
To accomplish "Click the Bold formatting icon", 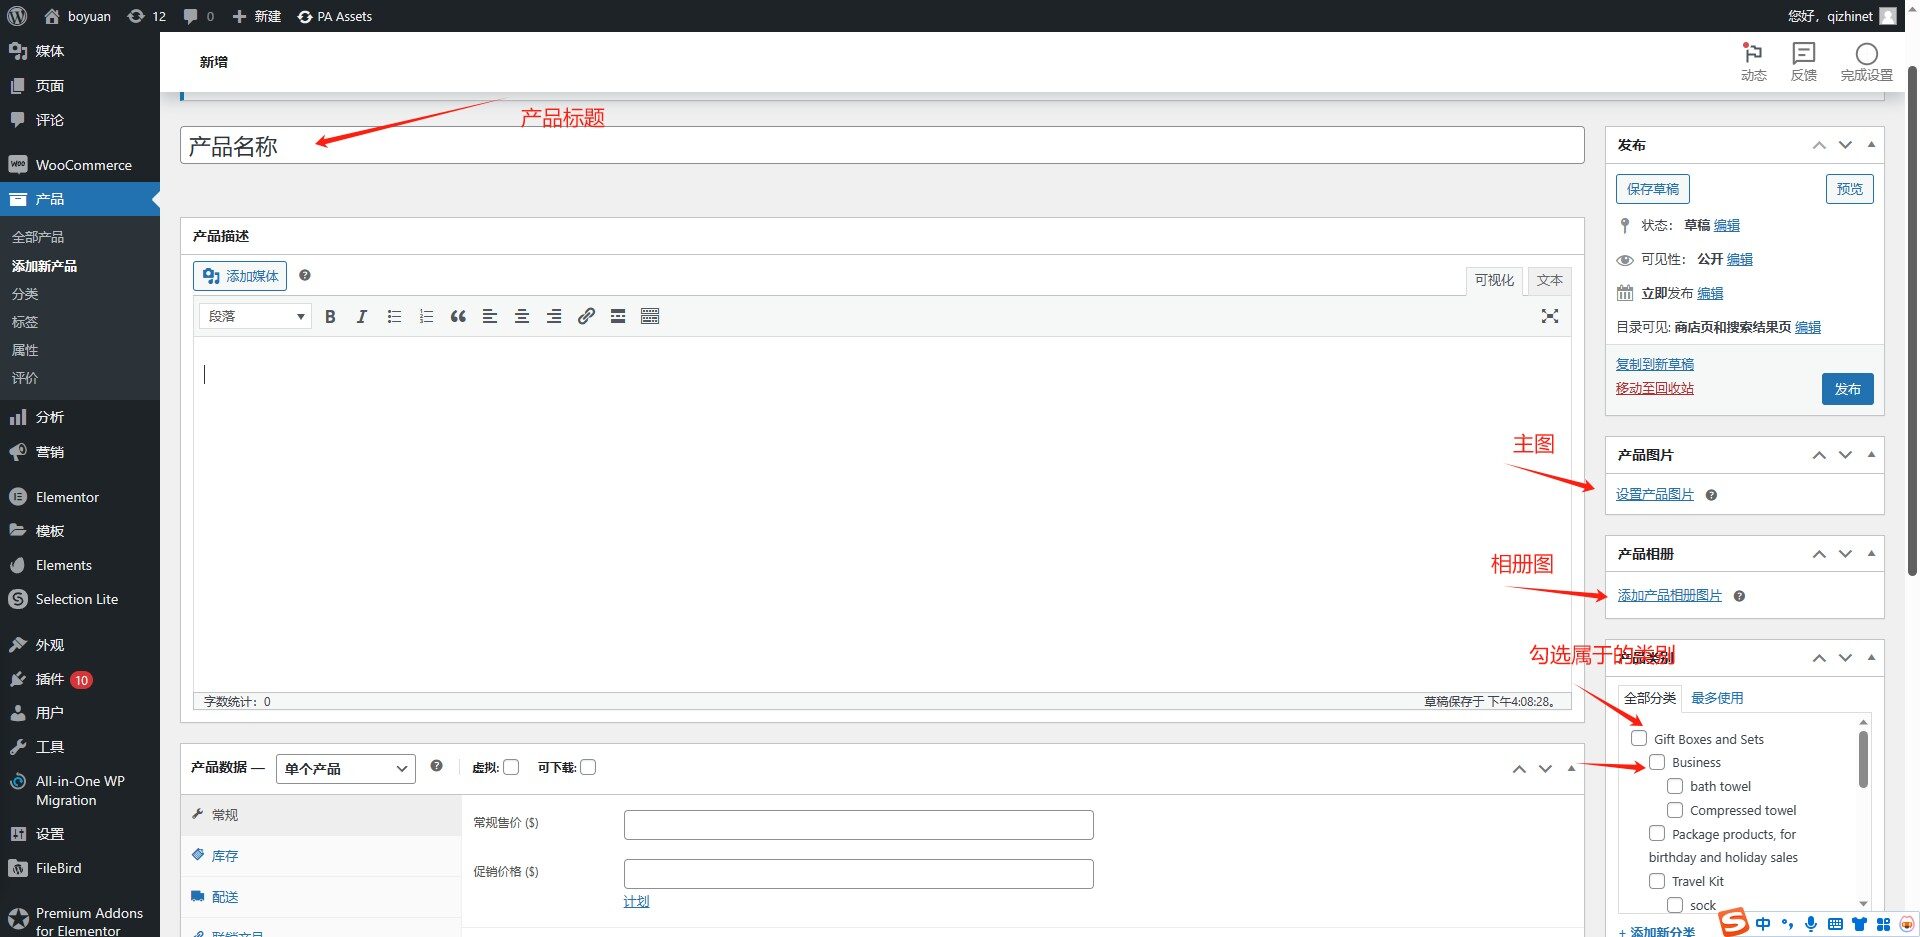I will pos(330,317).
